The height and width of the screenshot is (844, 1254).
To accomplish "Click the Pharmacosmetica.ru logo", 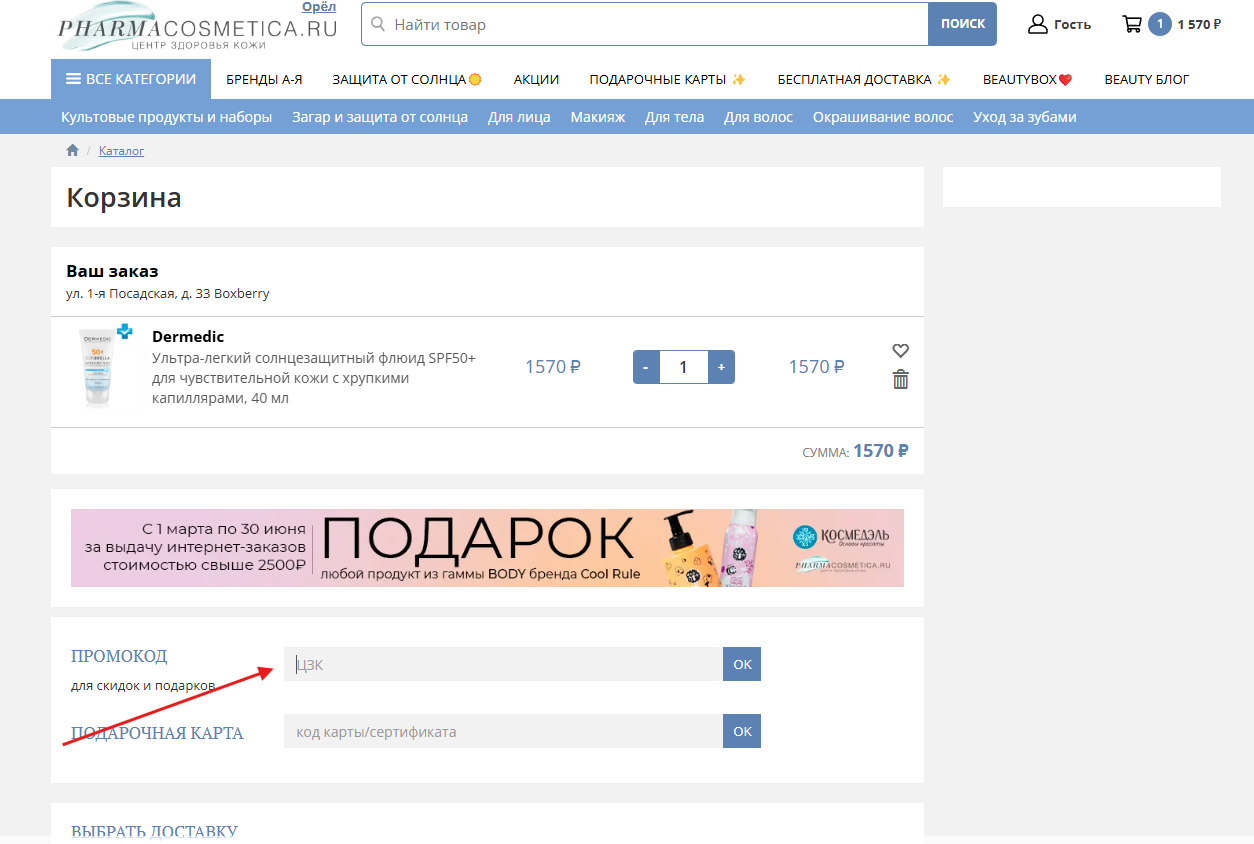I will pos(198,27).
